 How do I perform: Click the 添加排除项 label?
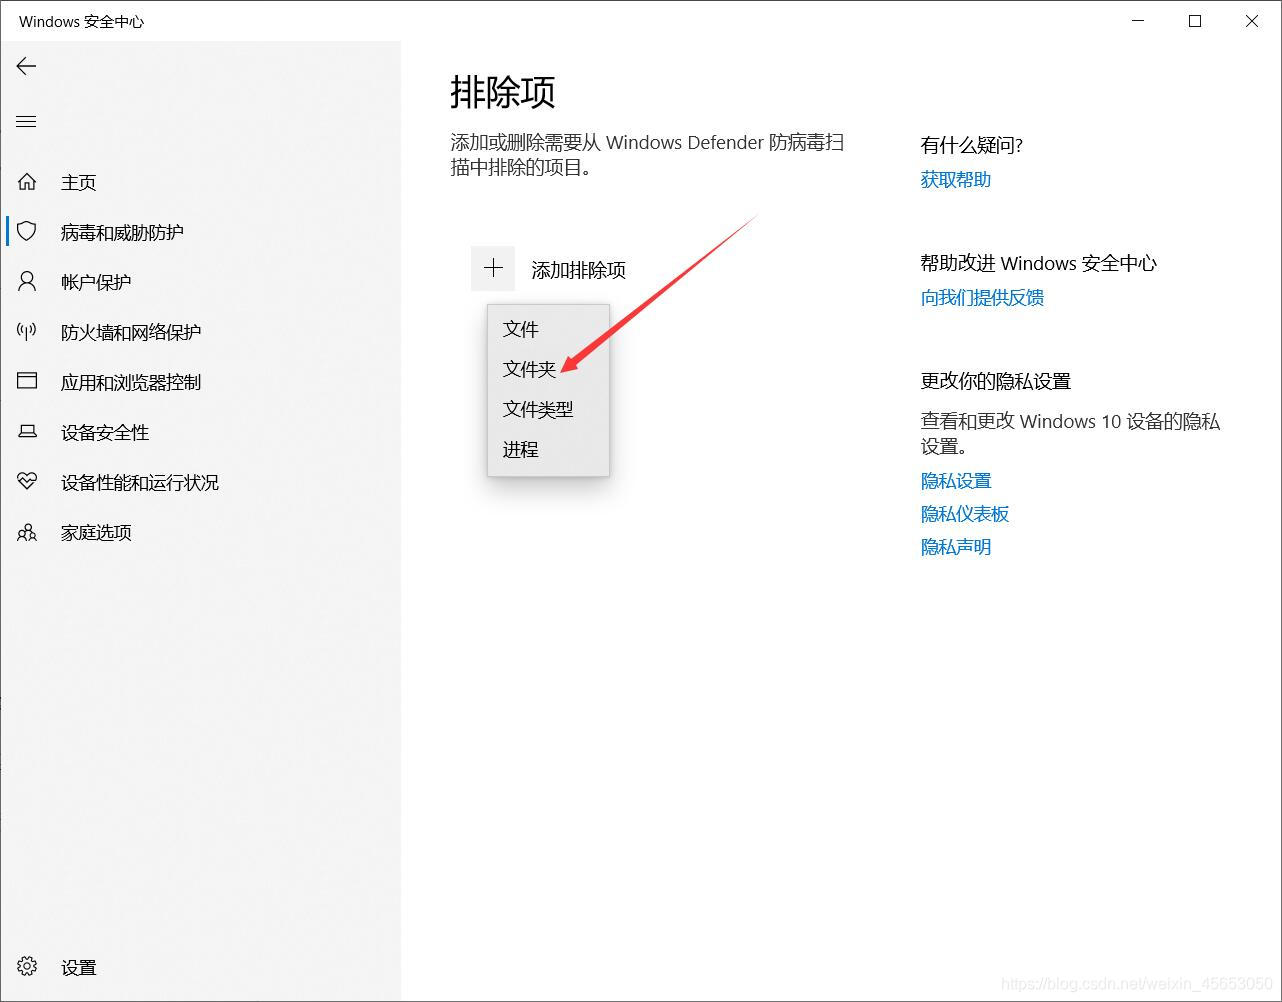(578, 270)
